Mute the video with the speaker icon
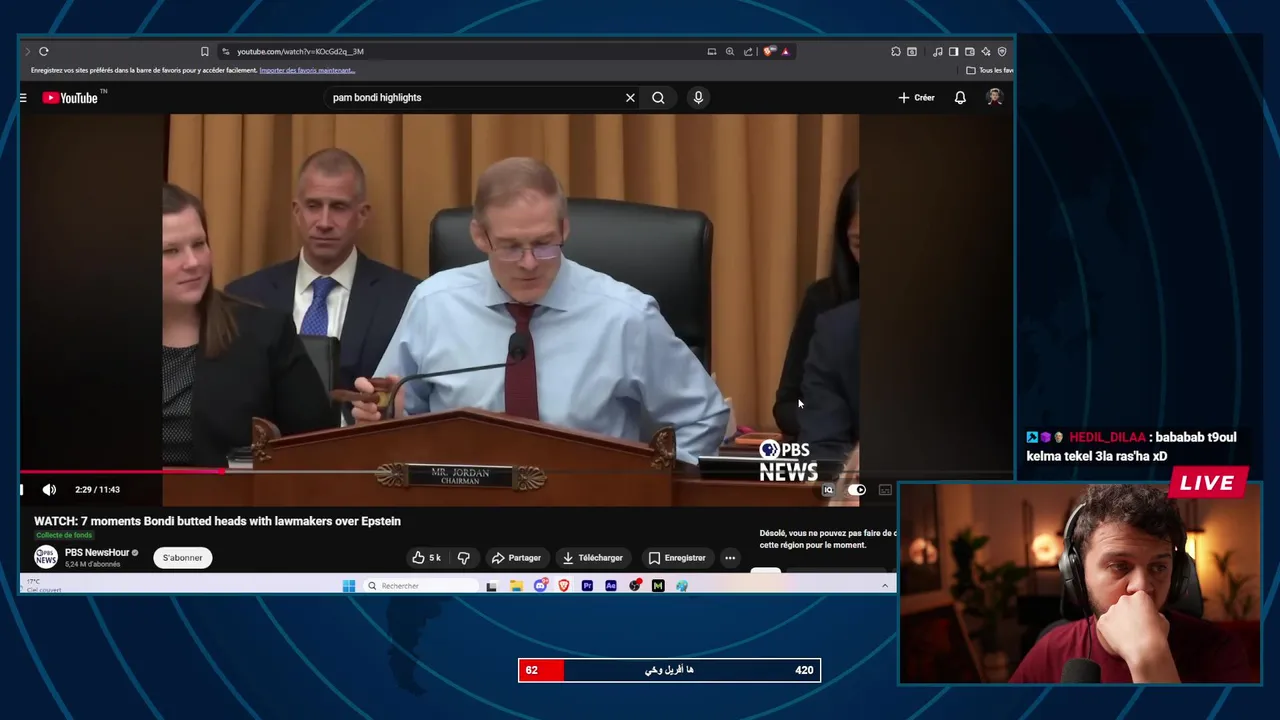The height and width of the screenshot is (720, 1280). click(49, 490)
